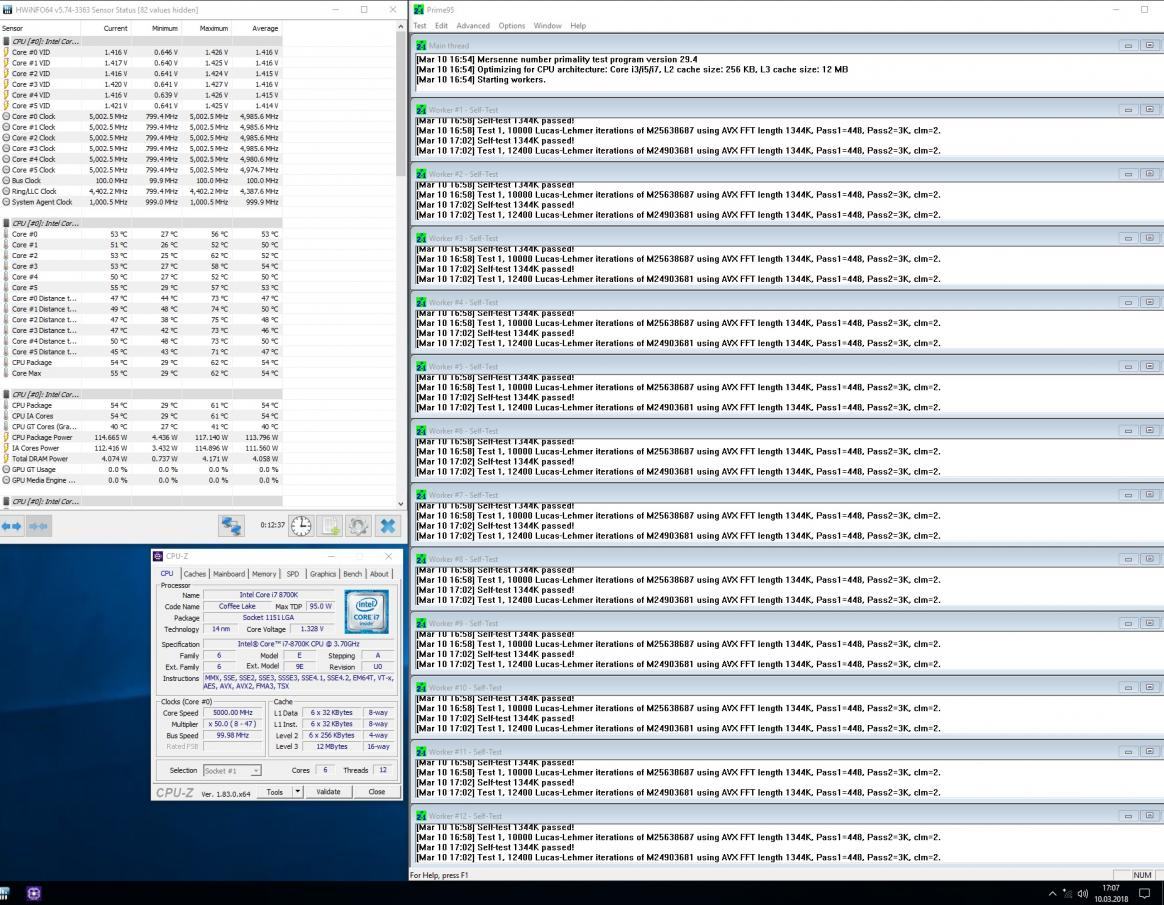Switch to CPU-Z Caches tab
The image size is (1164, 905).
click(194, 574)
